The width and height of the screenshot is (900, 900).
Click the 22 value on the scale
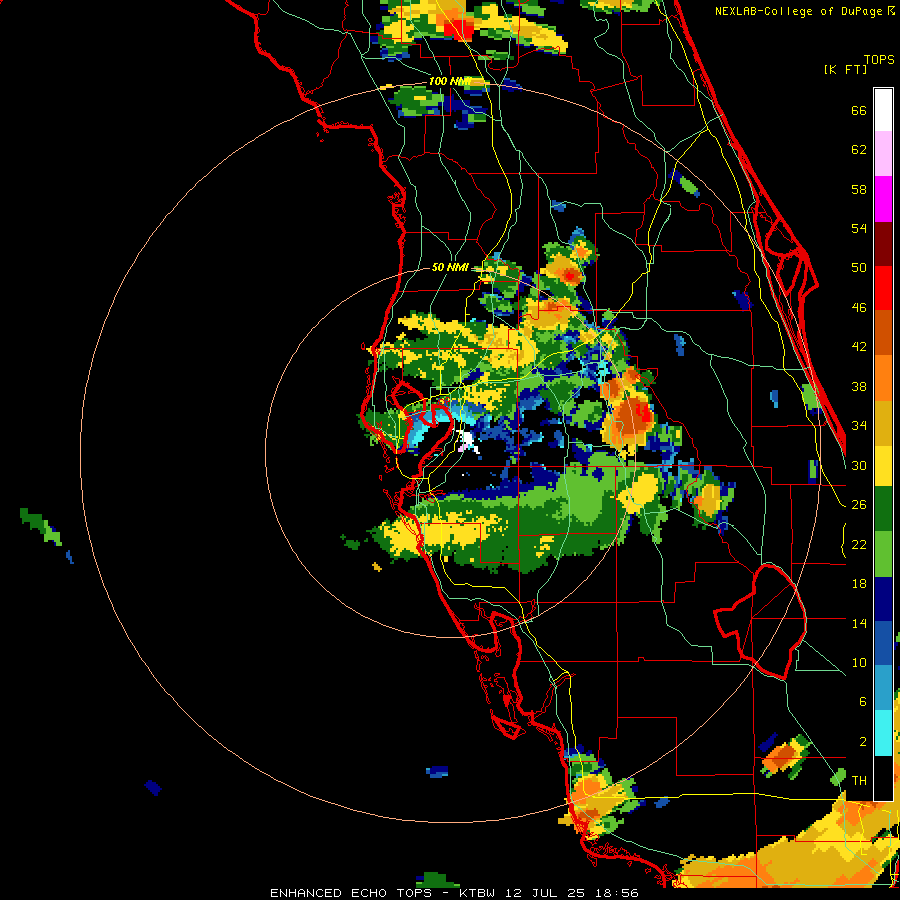pyautogui.click(x=859, y=544)
